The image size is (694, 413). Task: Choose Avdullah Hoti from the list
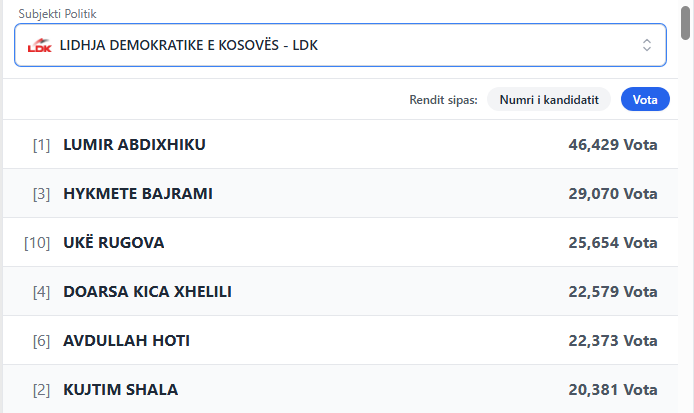point(126,340)
